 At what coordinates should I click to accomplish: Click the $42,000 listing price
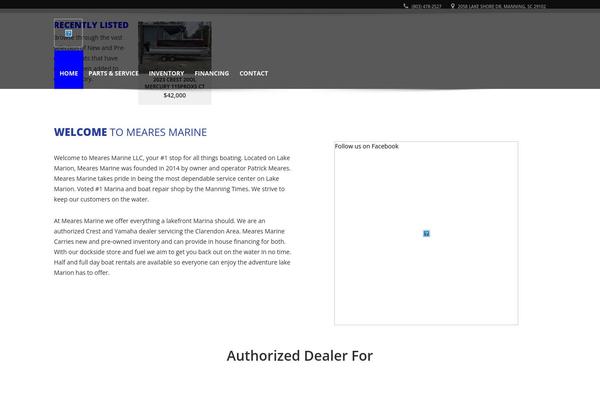[x=175, y=95]
